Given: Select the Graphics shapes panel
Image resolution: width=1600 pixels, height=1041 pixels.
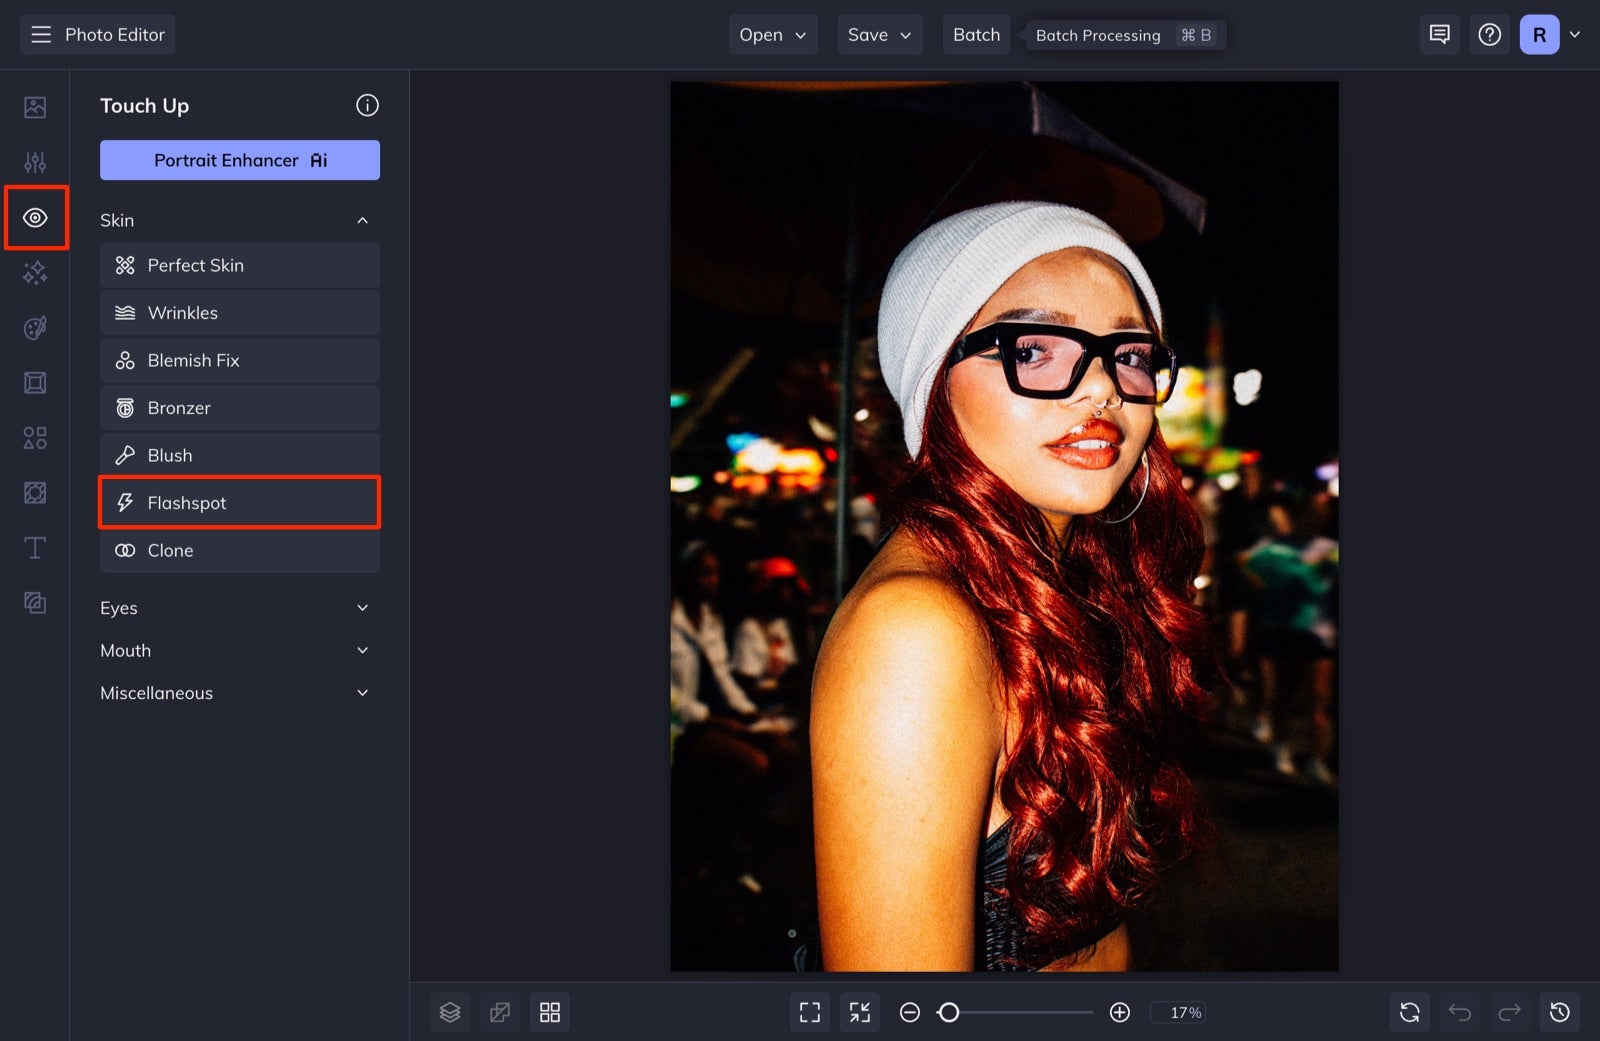Looking at the screenshot, I should click(x=36, y=437).
